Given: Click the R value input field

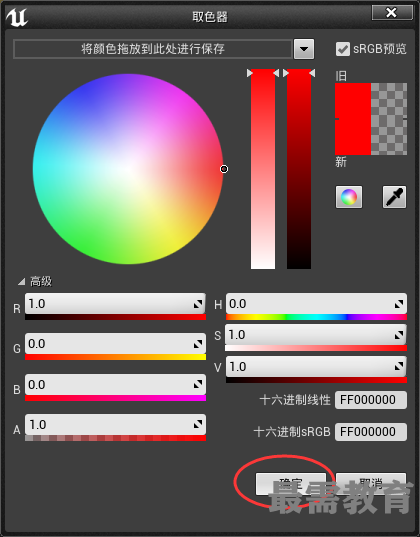Looking at the screenshot, I should [x=115, y=304].
